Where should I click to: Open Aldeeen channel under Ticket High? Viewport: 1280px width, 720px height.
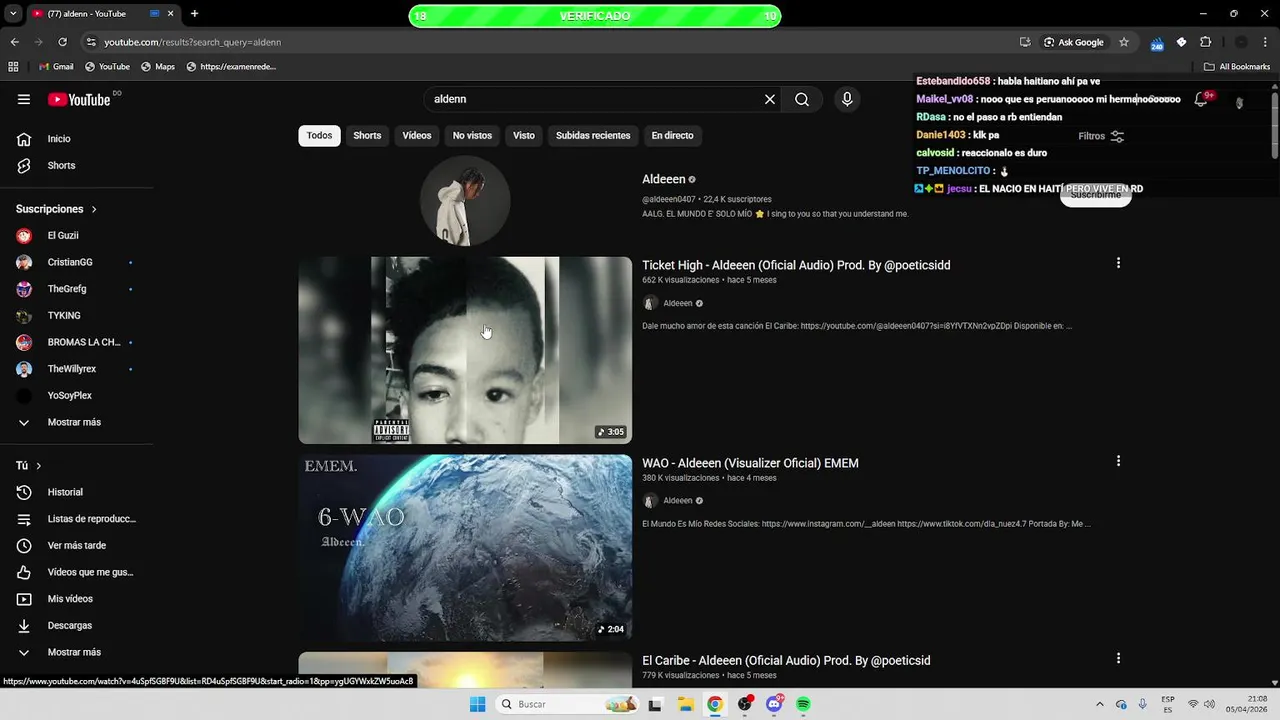point(678,303)
